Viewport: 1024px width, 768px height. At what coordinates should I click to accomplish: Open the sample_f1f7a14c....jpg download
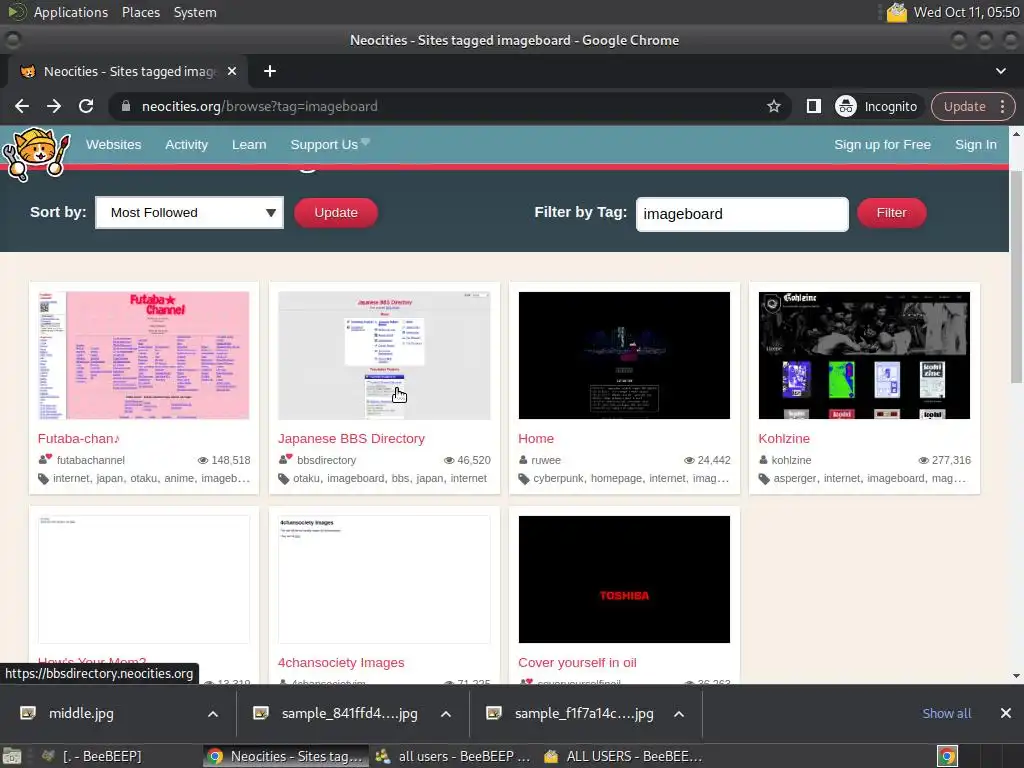[584, 713]
